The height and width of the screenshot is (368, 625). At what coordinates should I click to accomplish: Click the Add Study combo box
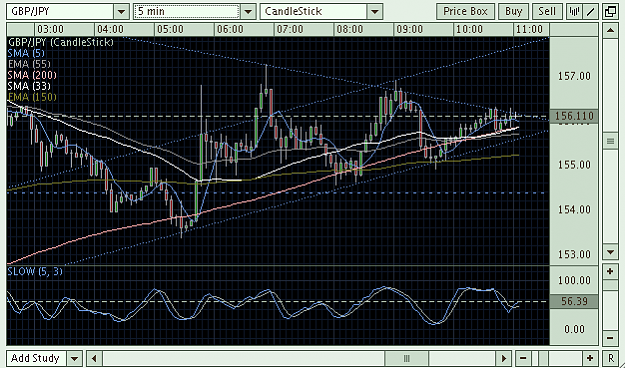37,358
